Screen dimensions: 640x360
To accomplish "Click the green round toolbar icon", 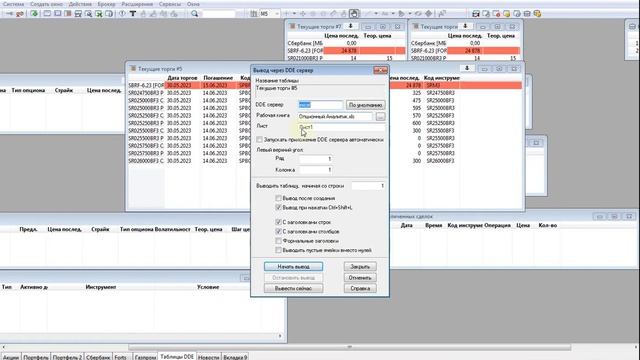I will tap(34, 14).
